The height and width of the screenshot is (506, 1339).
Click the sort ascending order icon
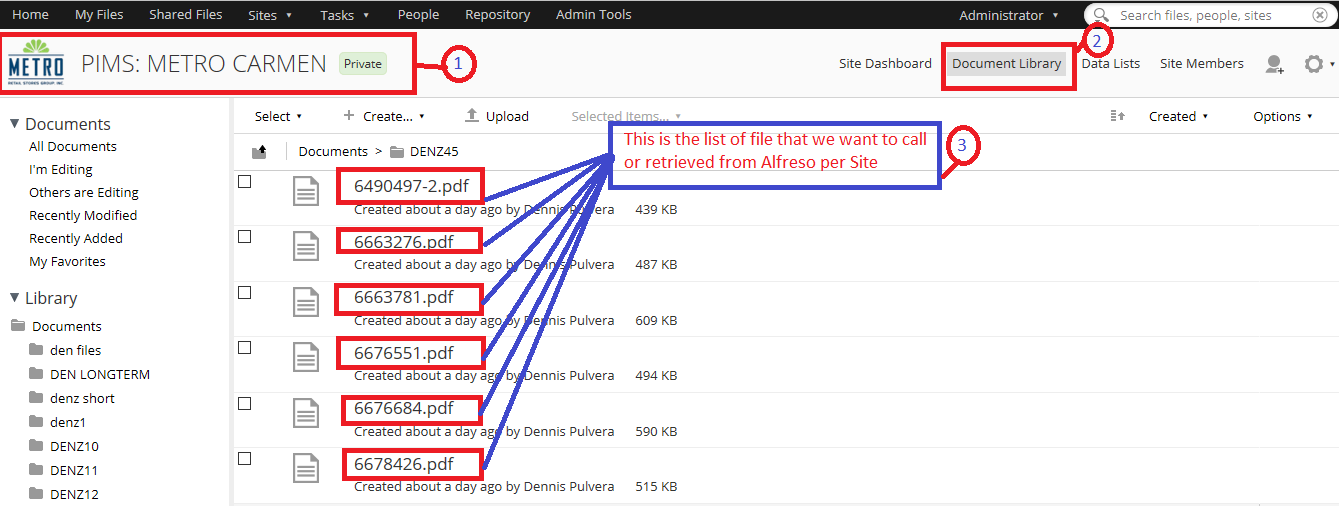1118,116
